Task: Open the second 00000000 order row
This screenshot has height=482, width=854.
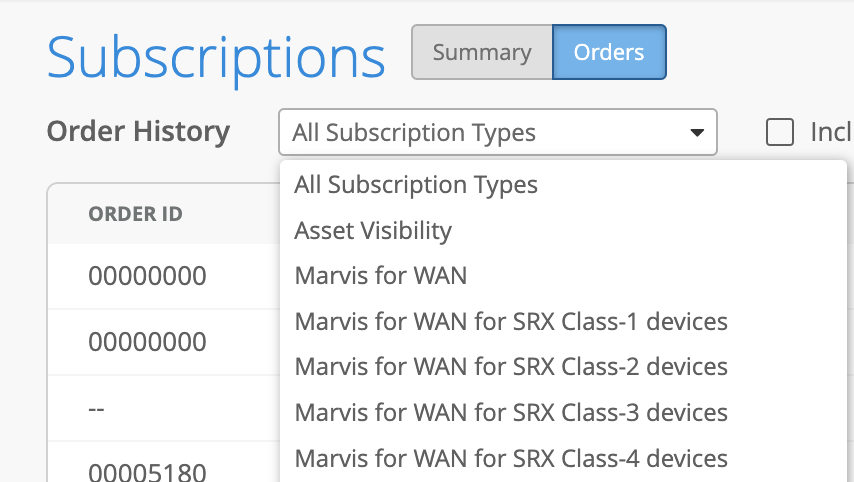Action: pos(148,342)
